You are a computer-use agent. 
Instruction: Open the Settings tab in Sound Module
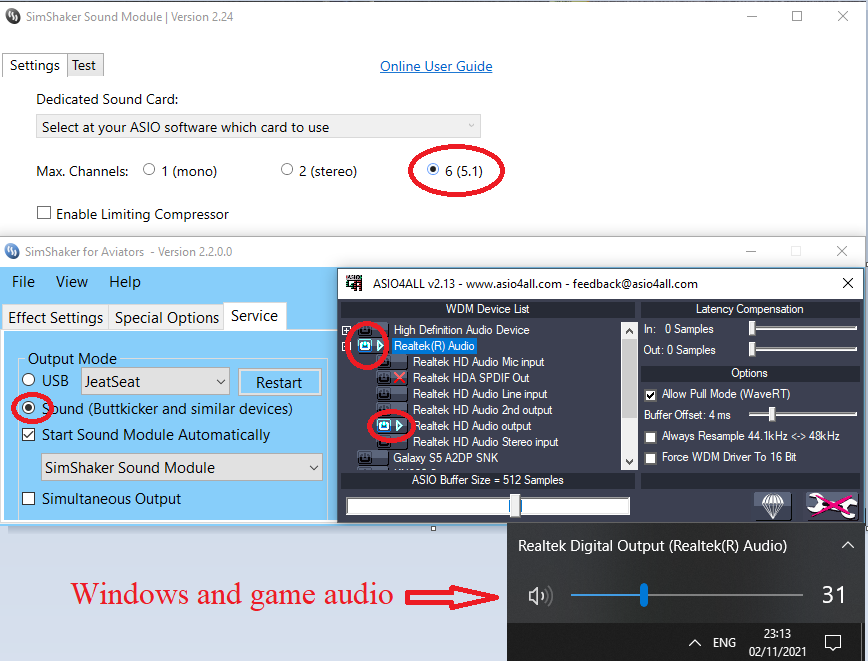point(34,65)
